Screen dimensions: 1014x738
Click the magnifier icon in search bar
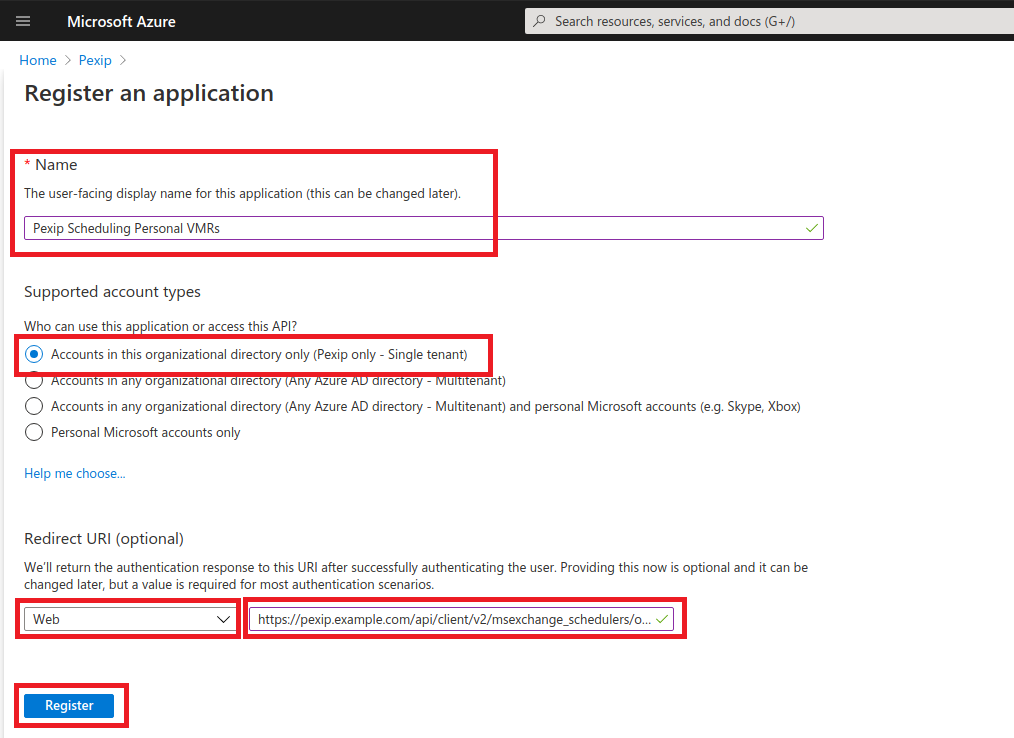(x=540, y=21)
